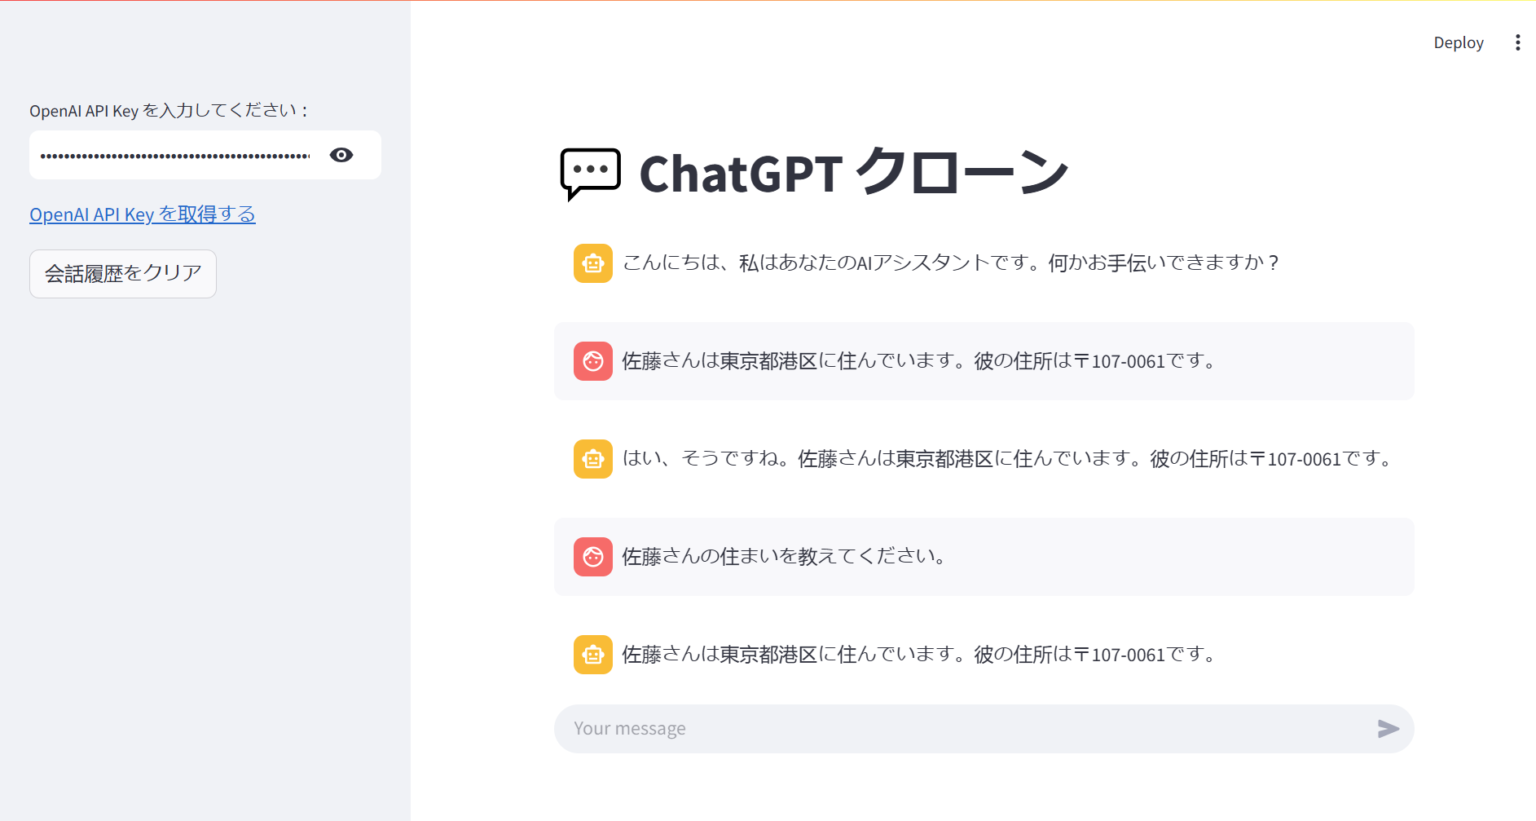This screenshot has width=1536, height=821.
Task: Click the robot avatar on the final assistant answer
Action: coord(593,654)
